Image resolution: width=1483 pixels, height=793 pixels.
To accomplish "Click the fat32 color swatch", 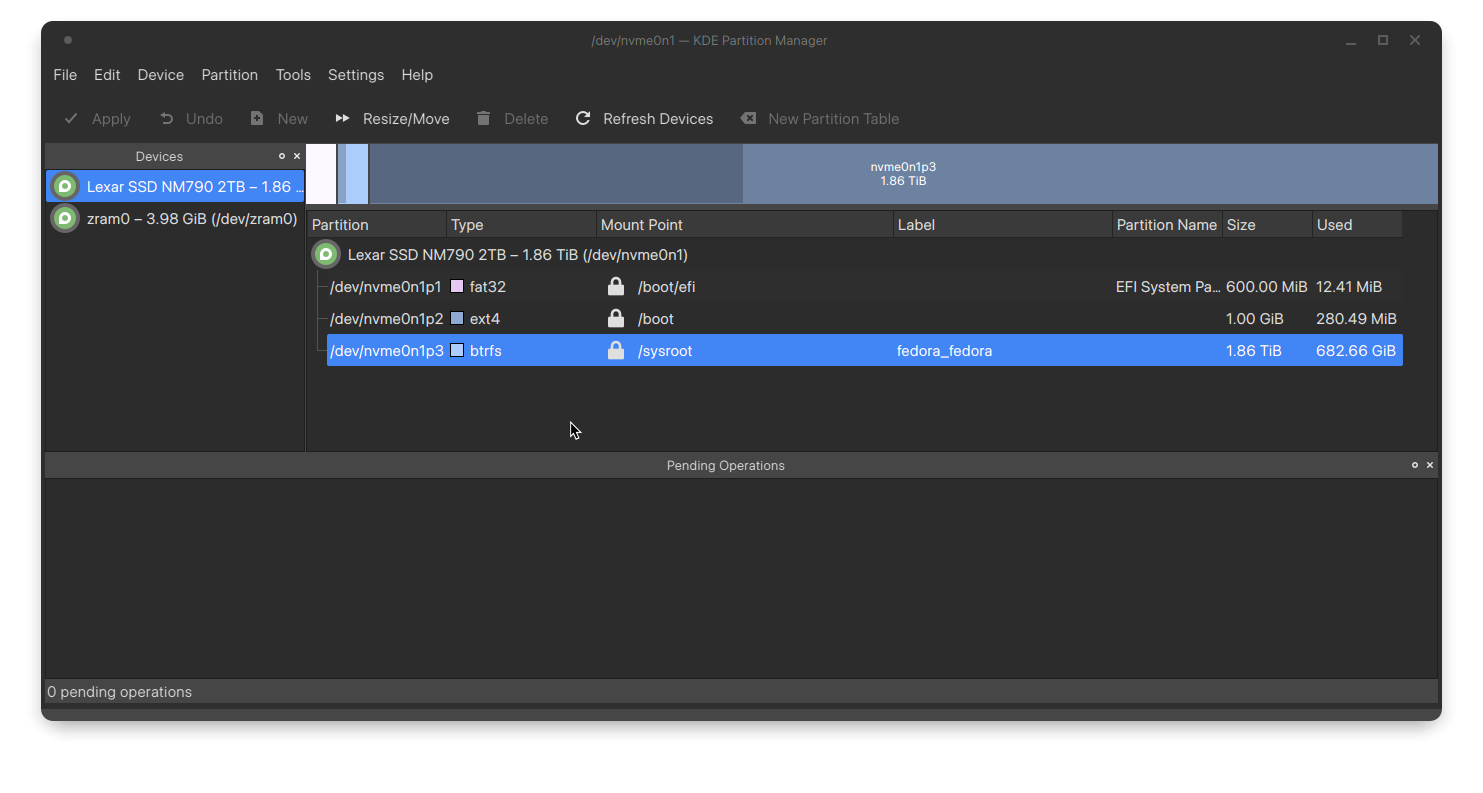I will (457, 287).
